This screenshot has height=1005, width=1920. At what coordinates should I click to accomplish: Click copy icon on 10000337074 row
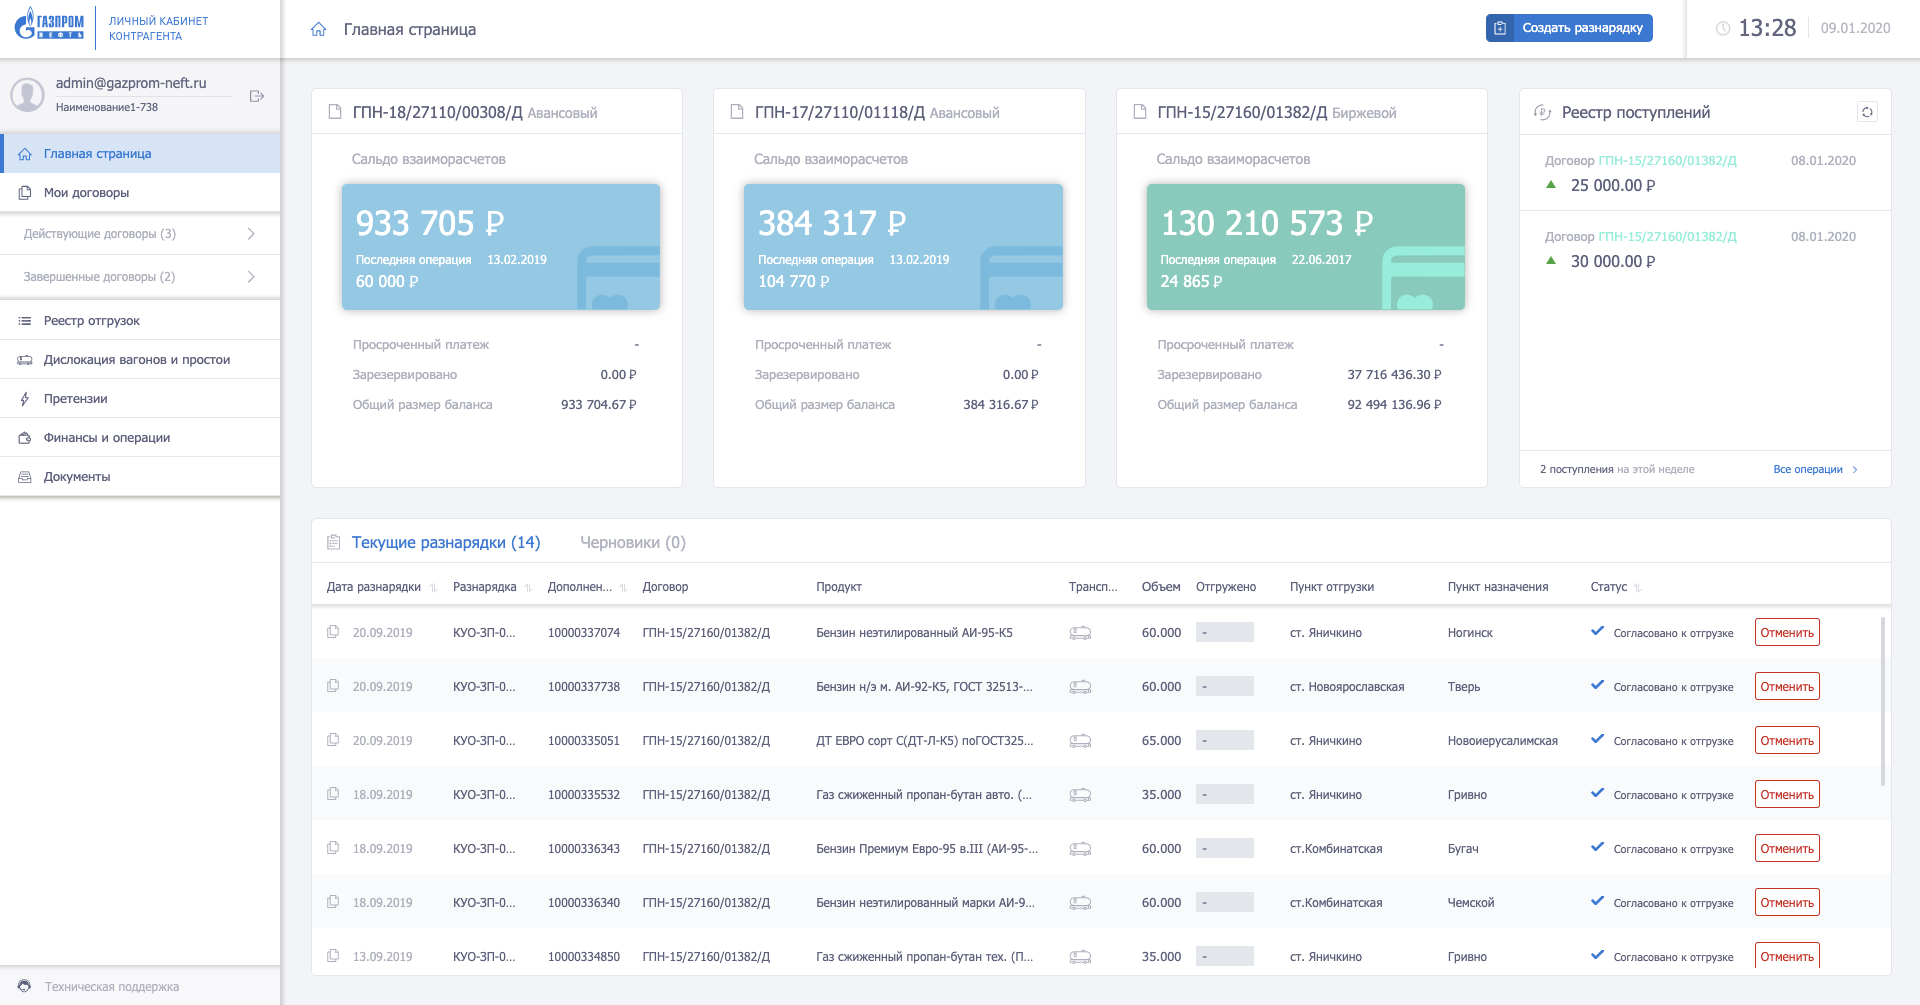333,632
